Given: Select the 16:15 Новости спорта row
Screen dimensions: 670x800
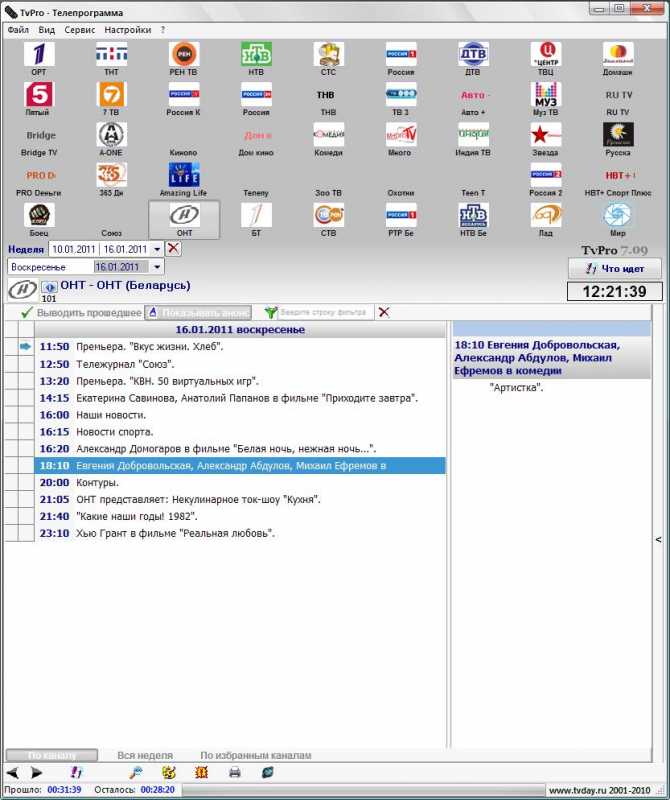Looking at the screenshot, I should 240,432.
